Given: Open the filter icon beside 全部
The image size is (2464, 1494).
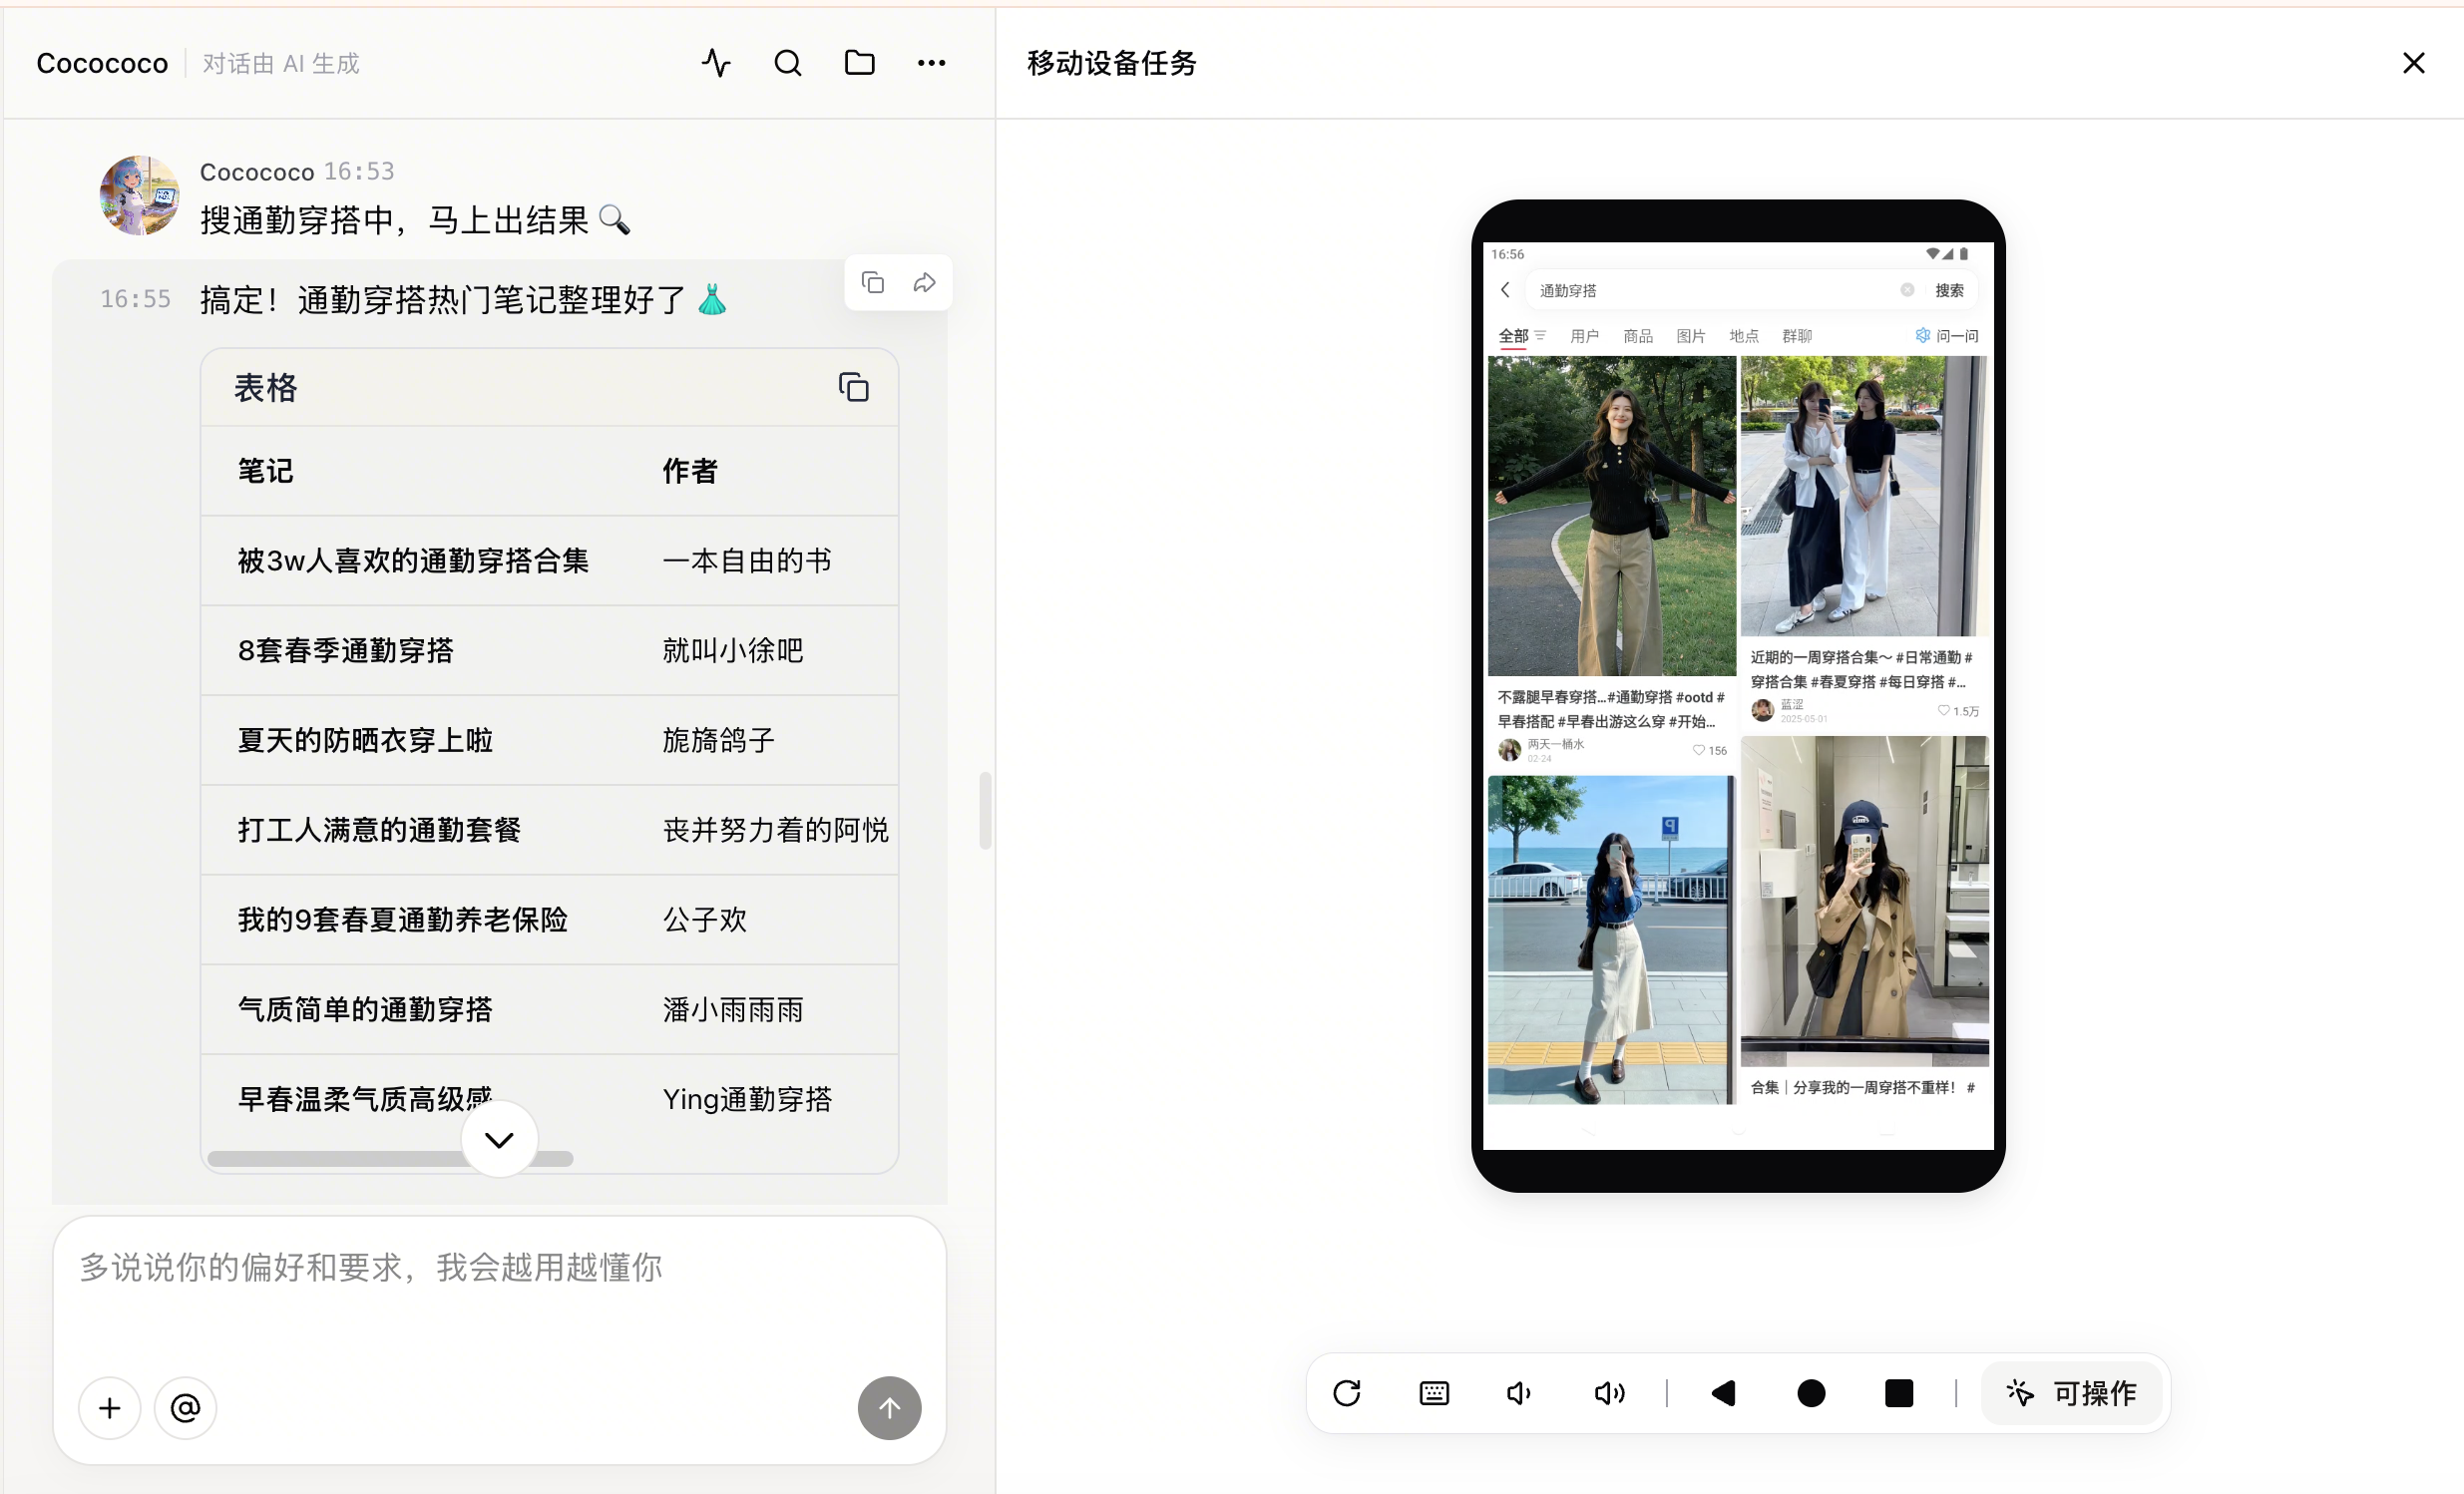Looking at the screenshot, I should [x=1541, y=336].
